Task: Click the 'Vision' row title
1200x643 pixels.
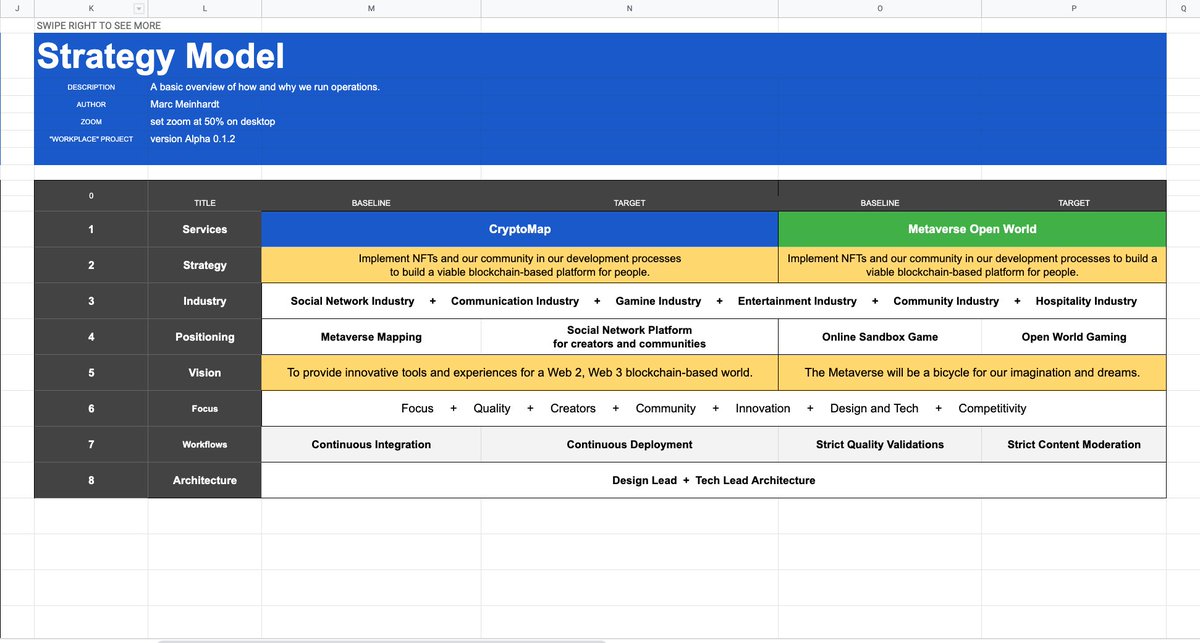Action: point(205,372)
